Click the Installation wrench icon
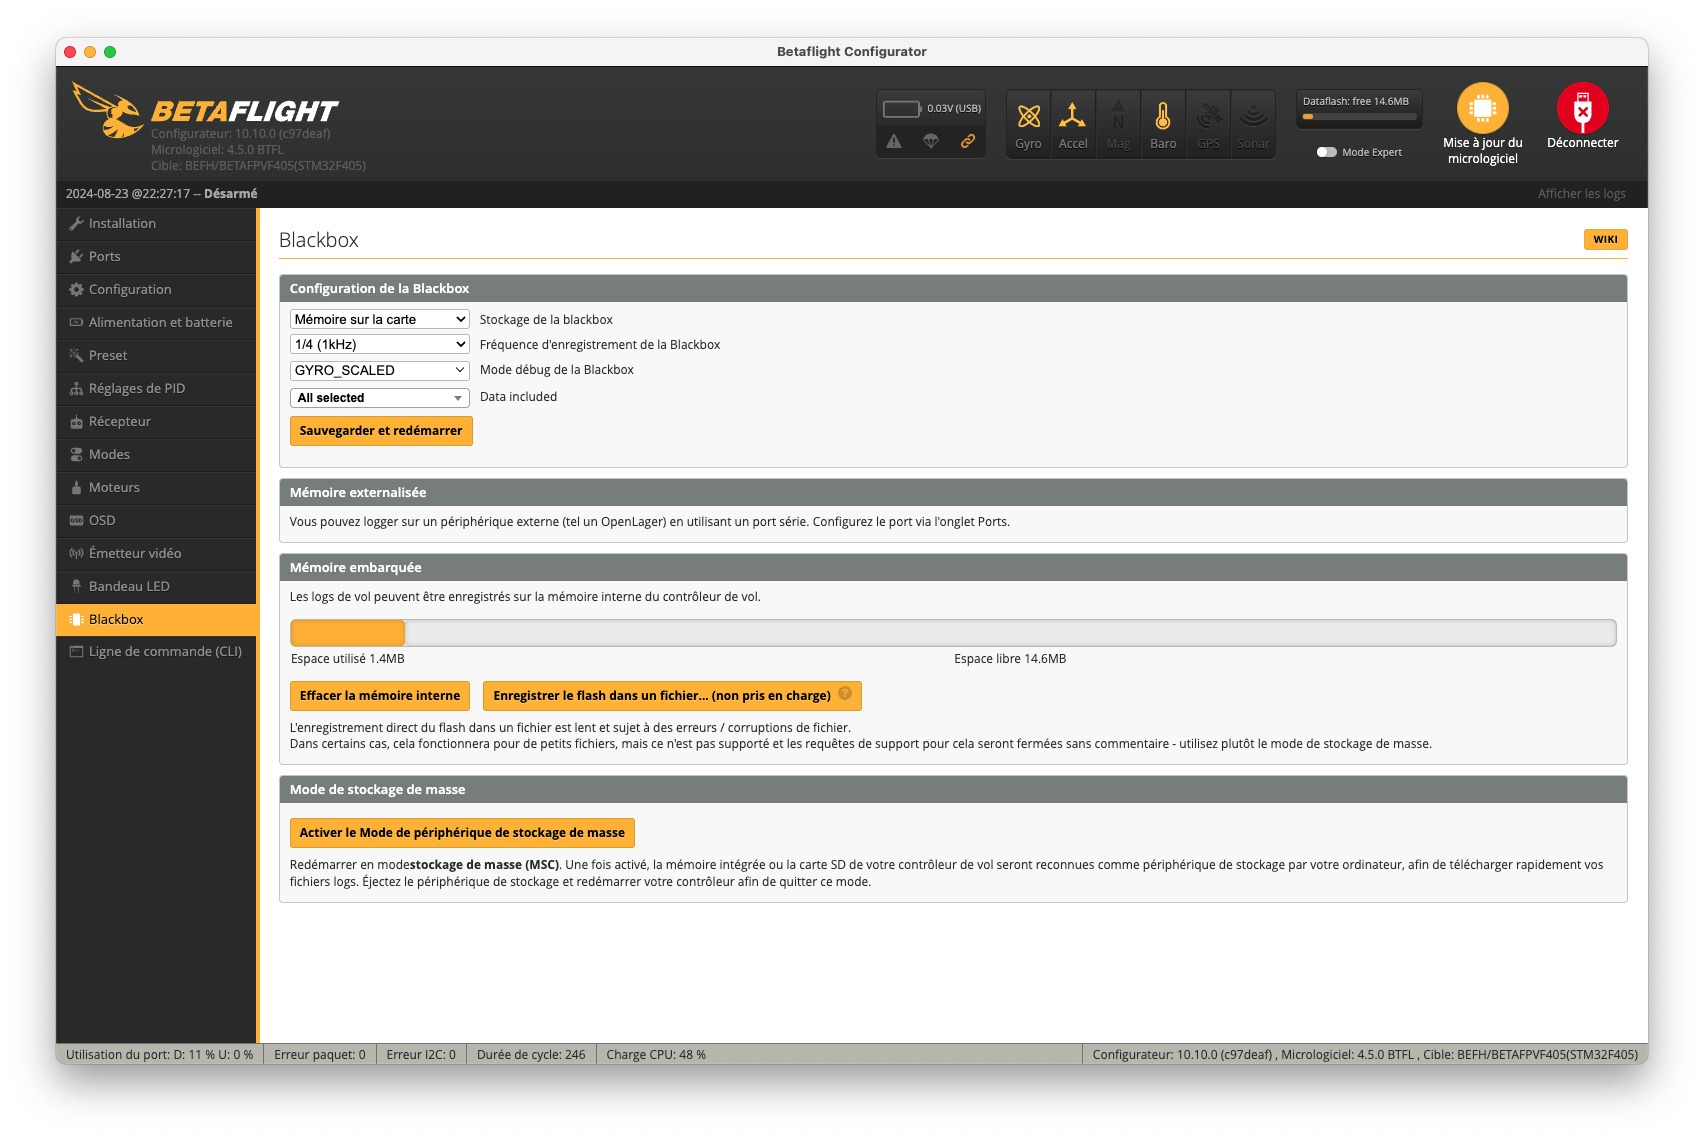 pyautogui.click(x=76, y=224)
